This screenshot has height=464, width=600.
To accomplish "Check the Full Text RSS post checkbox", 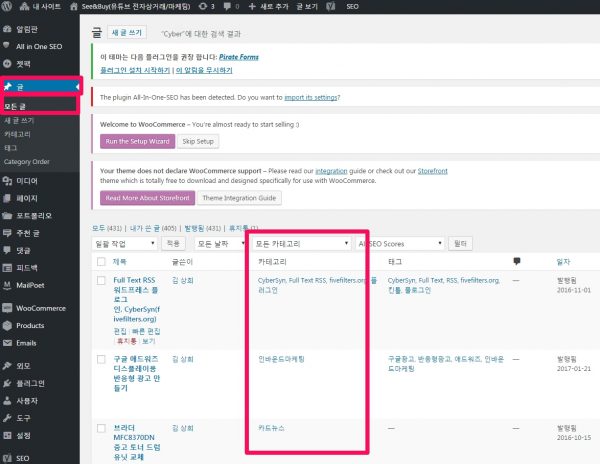I will pyautogui.click(x=101, y=280).
